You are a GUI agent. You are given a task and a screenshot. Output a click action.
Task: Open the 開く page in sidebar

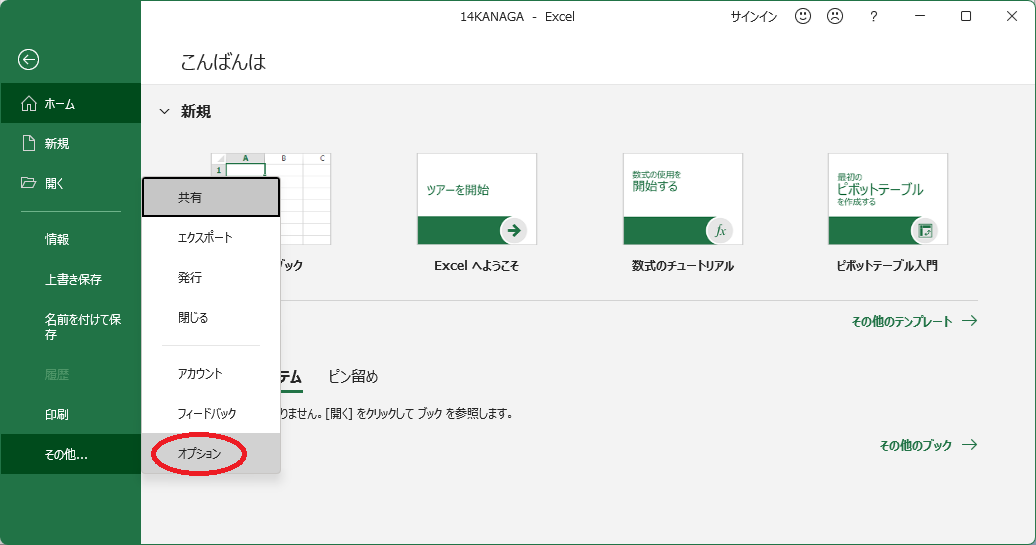tap(71, 183)
